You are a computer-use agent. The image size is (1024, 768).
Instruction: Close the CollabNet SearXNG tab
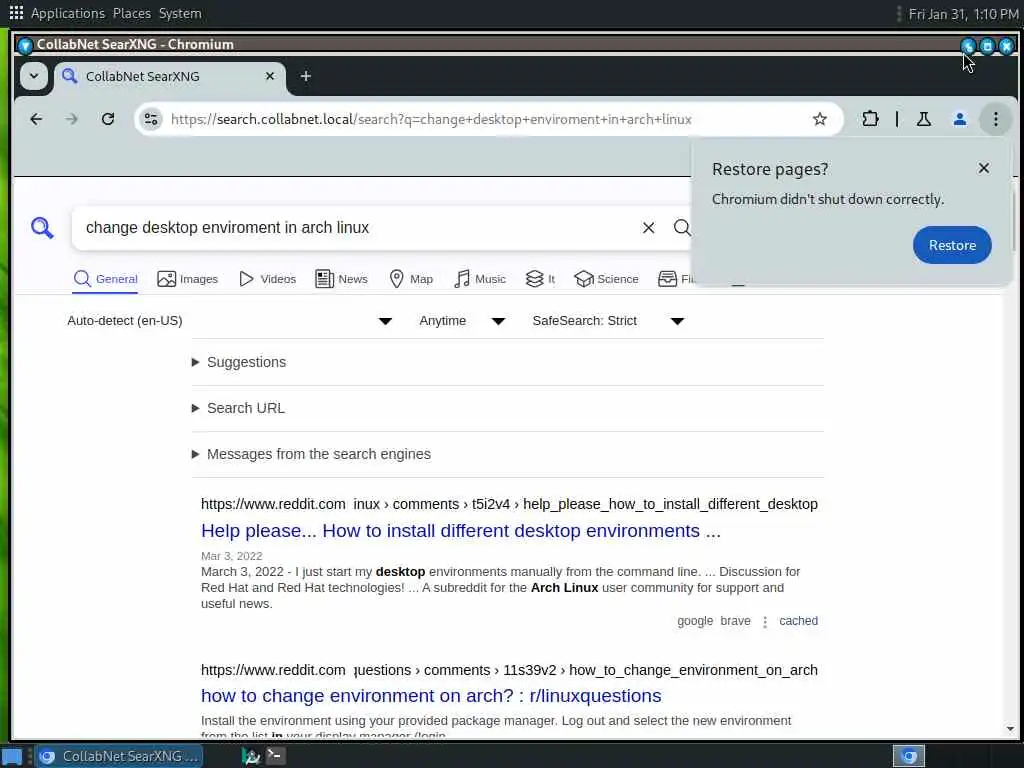(x=270, y=76)
